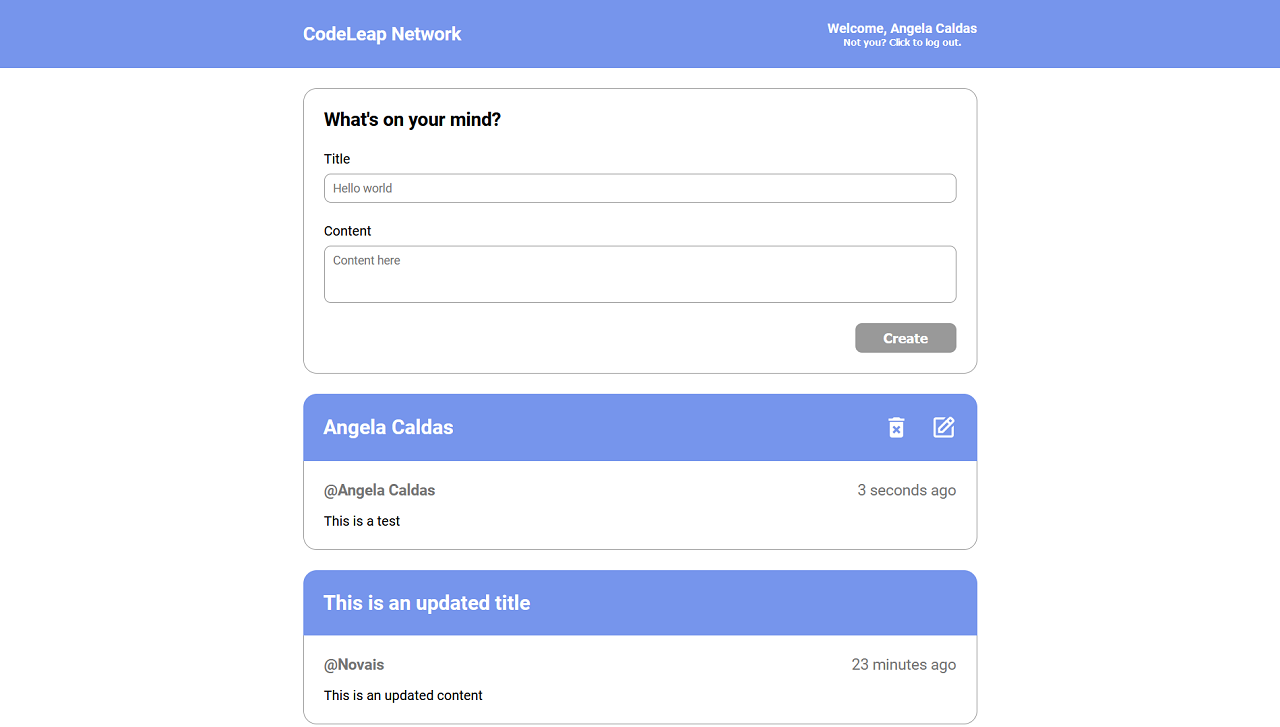Delete the Angela Caldas post

[896, 427]
